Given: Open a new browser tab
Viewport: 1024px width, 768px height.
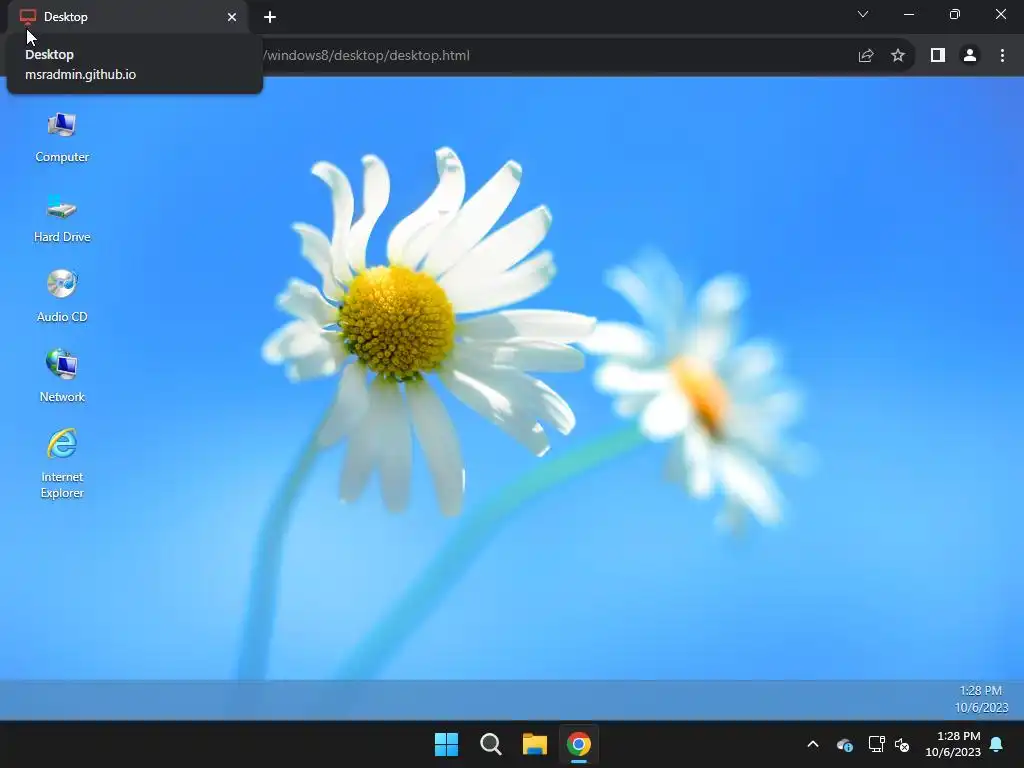Looking at the screenshot, I should point(270,17).
